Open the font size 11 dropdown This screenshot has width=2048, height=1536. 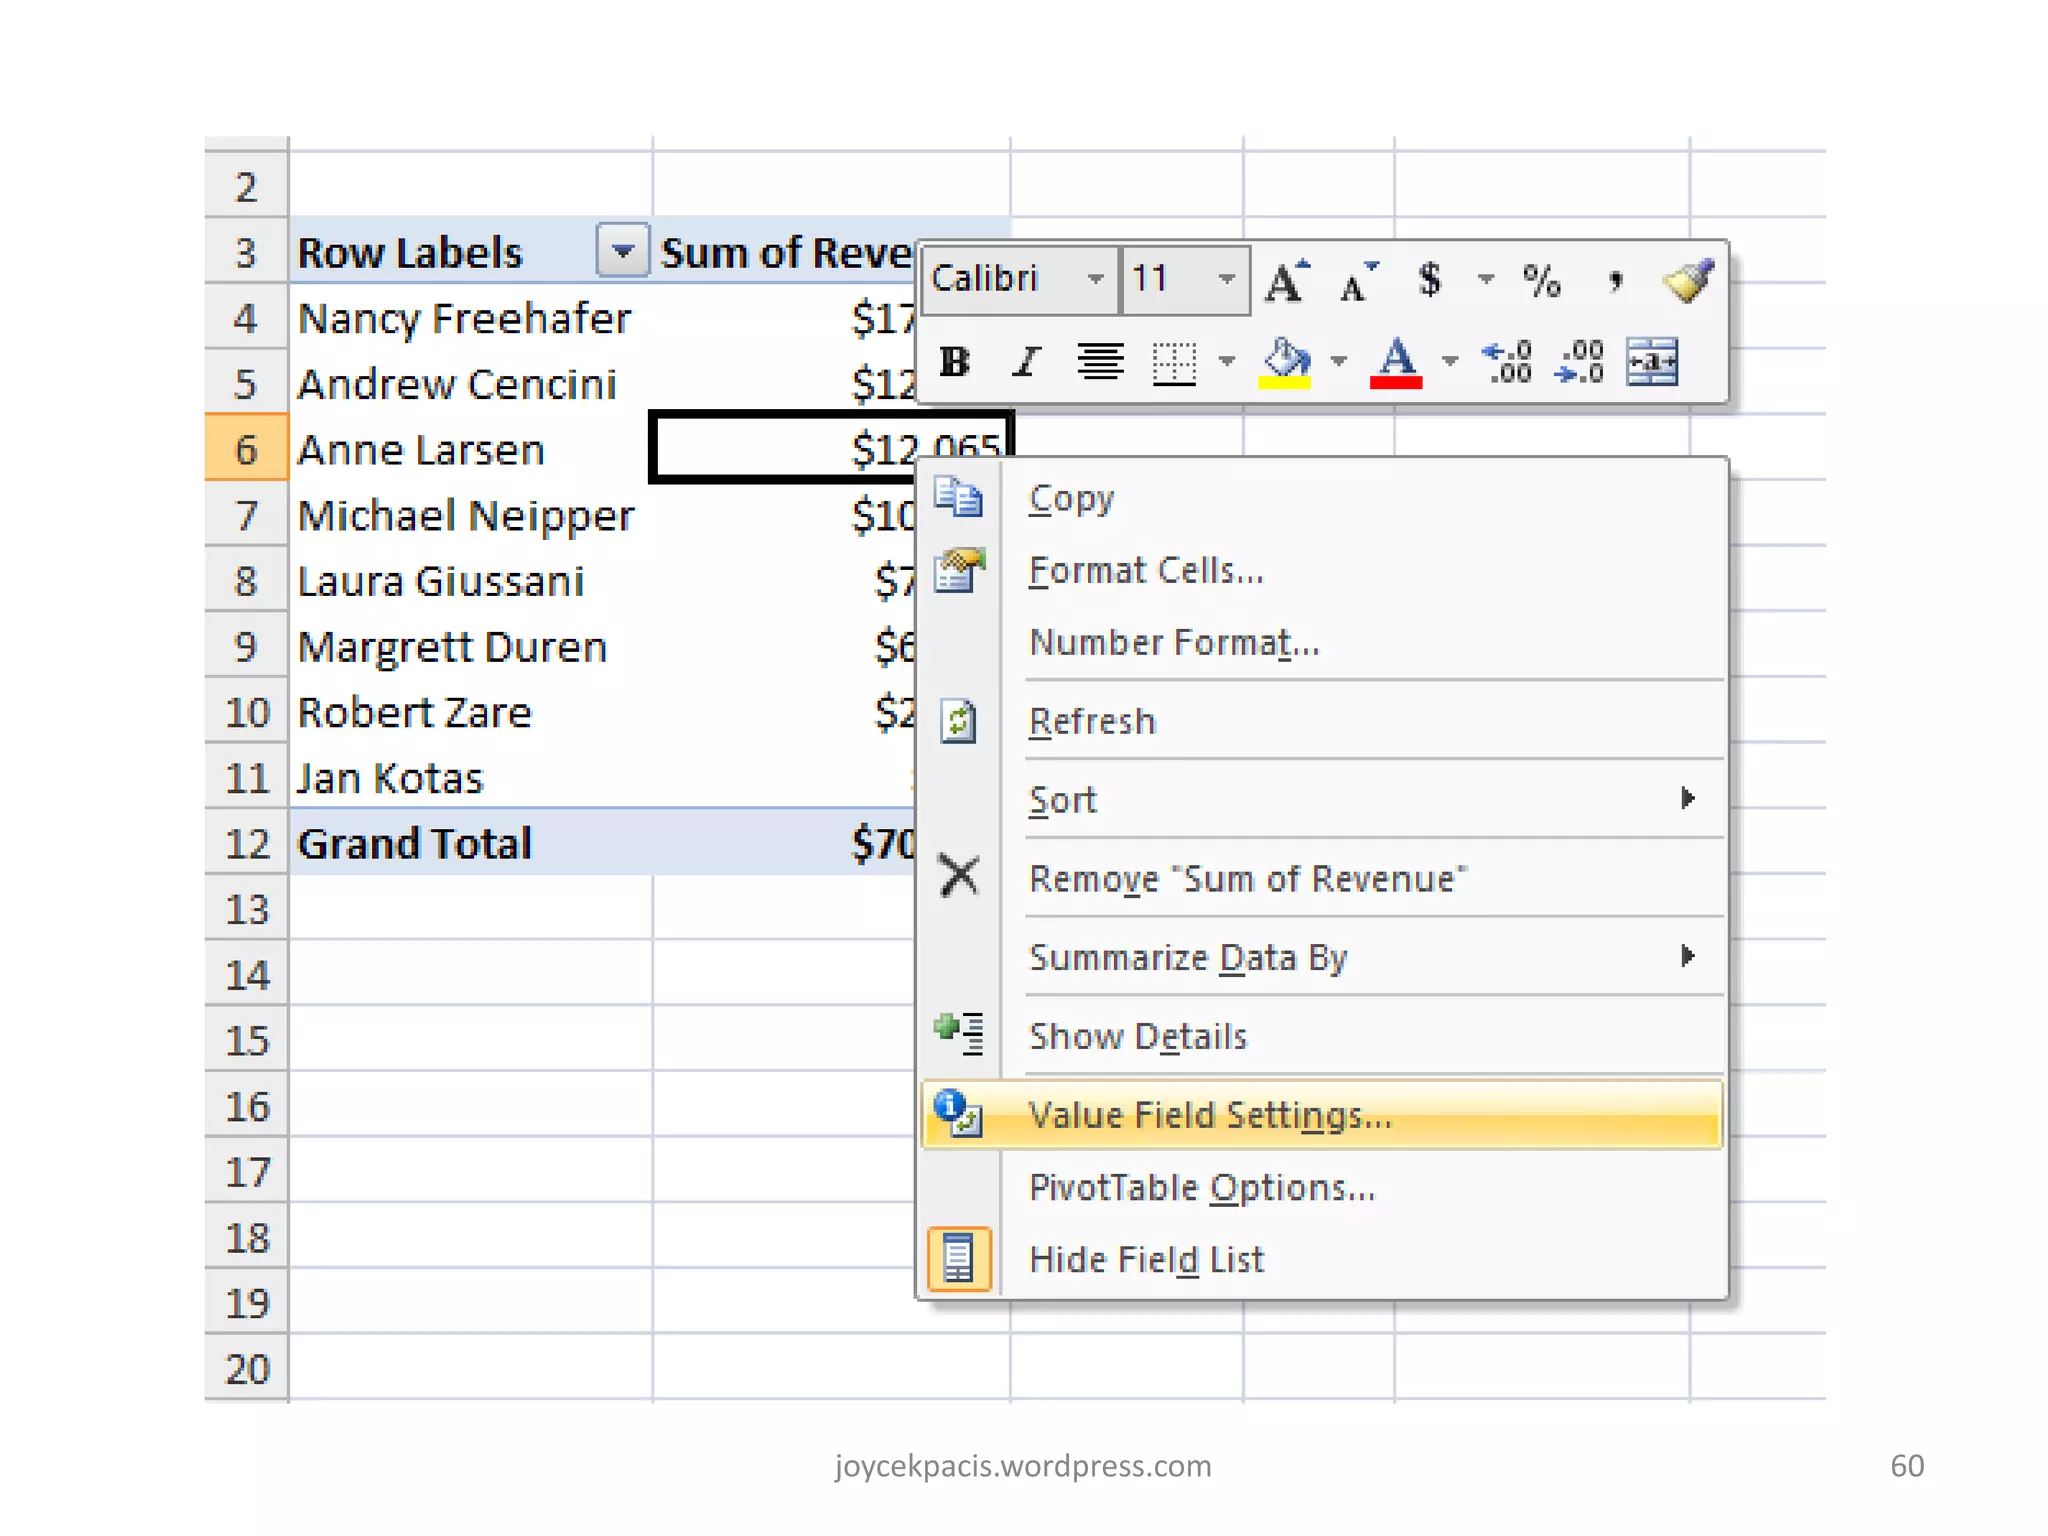pyautogui.click(x=1226, y=279)
